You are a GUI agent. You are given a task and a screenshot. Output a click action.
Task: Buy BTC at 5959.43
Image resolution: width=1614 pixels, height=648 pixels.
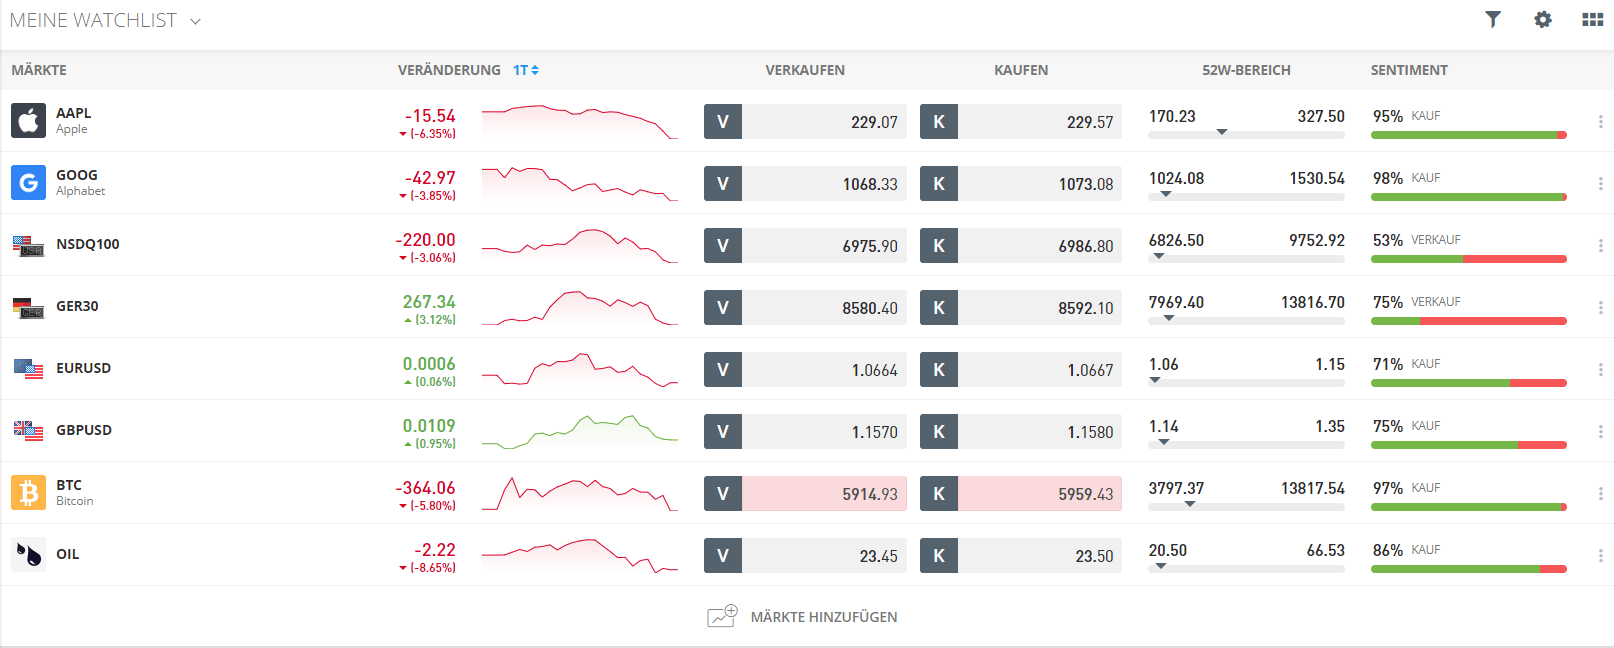pyautogui.click(x=1021, y=494)
